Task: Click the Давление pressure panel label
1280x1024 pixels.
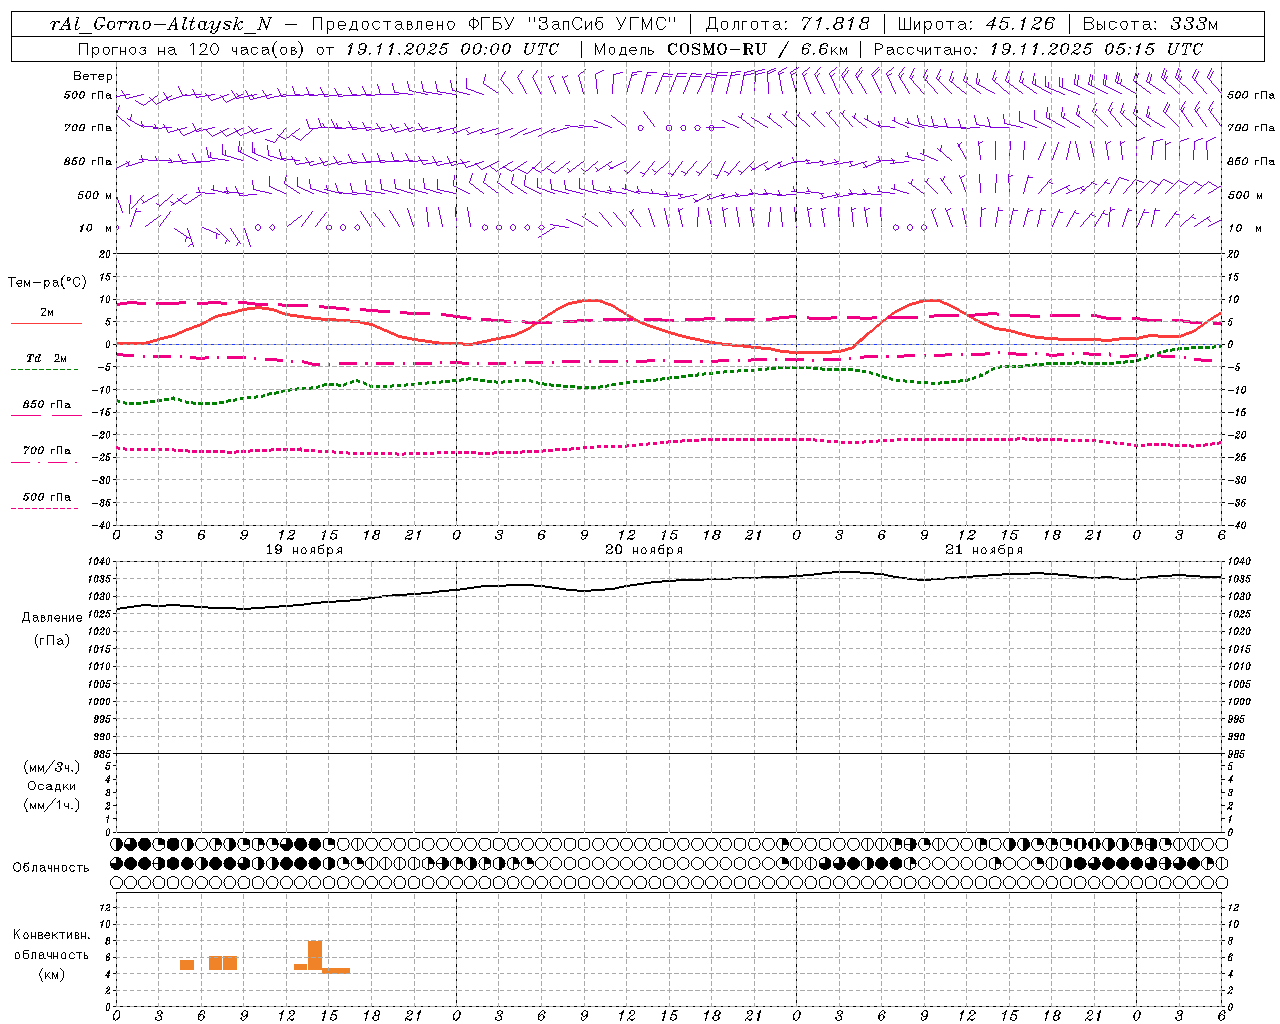Action: tap(52, 618)
